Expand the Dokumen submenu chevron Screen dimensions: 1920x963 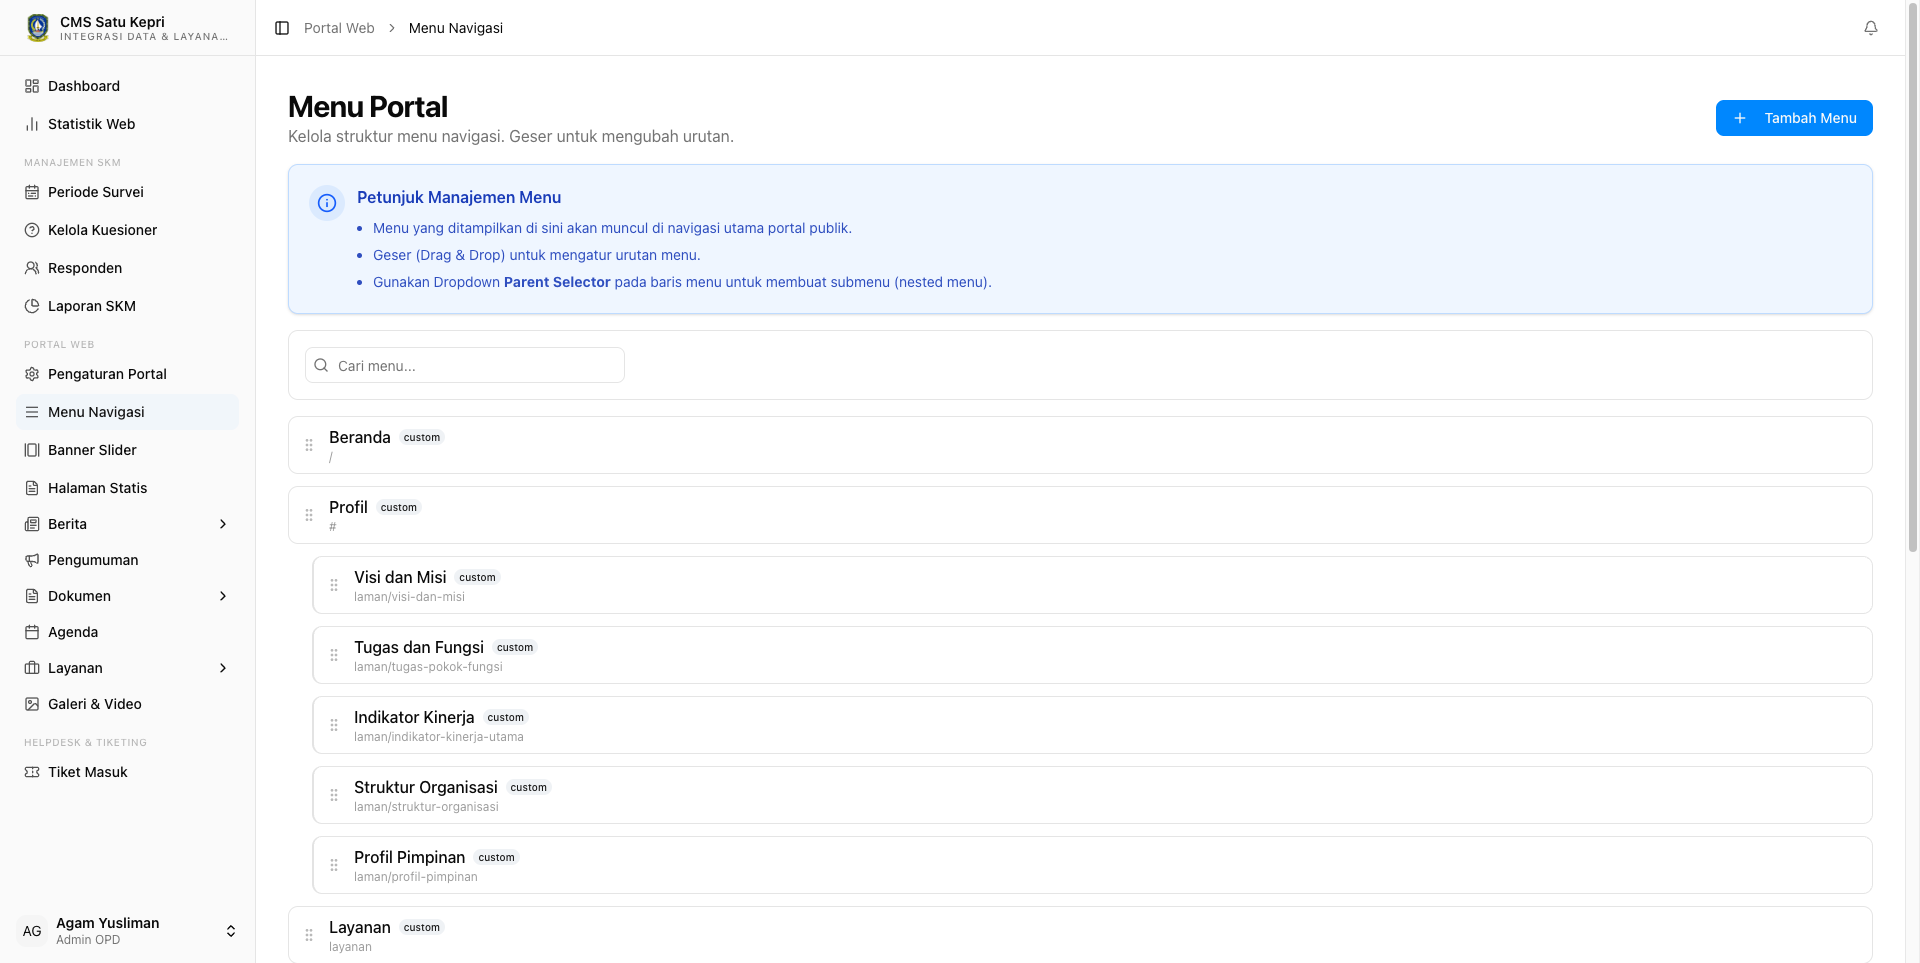point(223,596)
